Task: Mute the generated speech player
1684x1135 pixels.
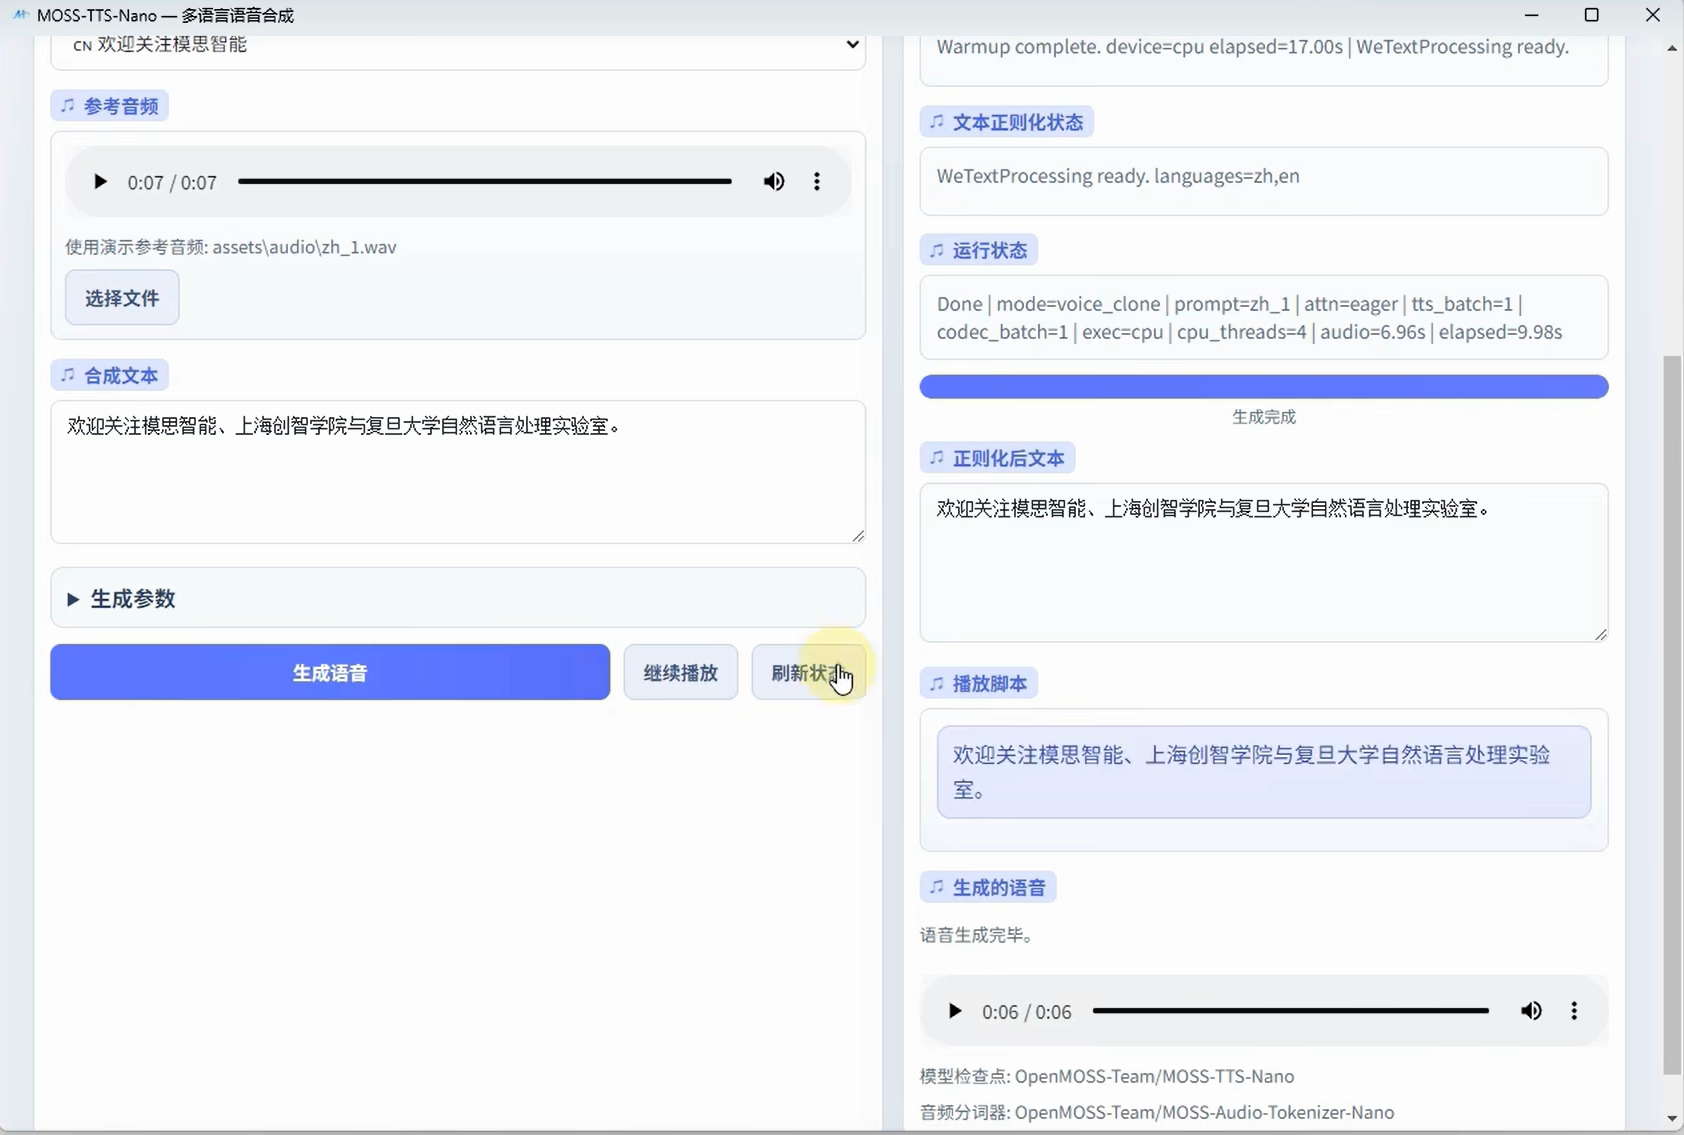Action: (1531, 1011)
